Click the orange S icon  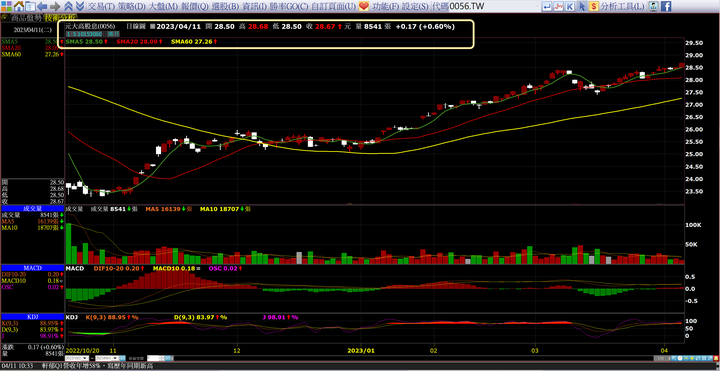[594, 6]
